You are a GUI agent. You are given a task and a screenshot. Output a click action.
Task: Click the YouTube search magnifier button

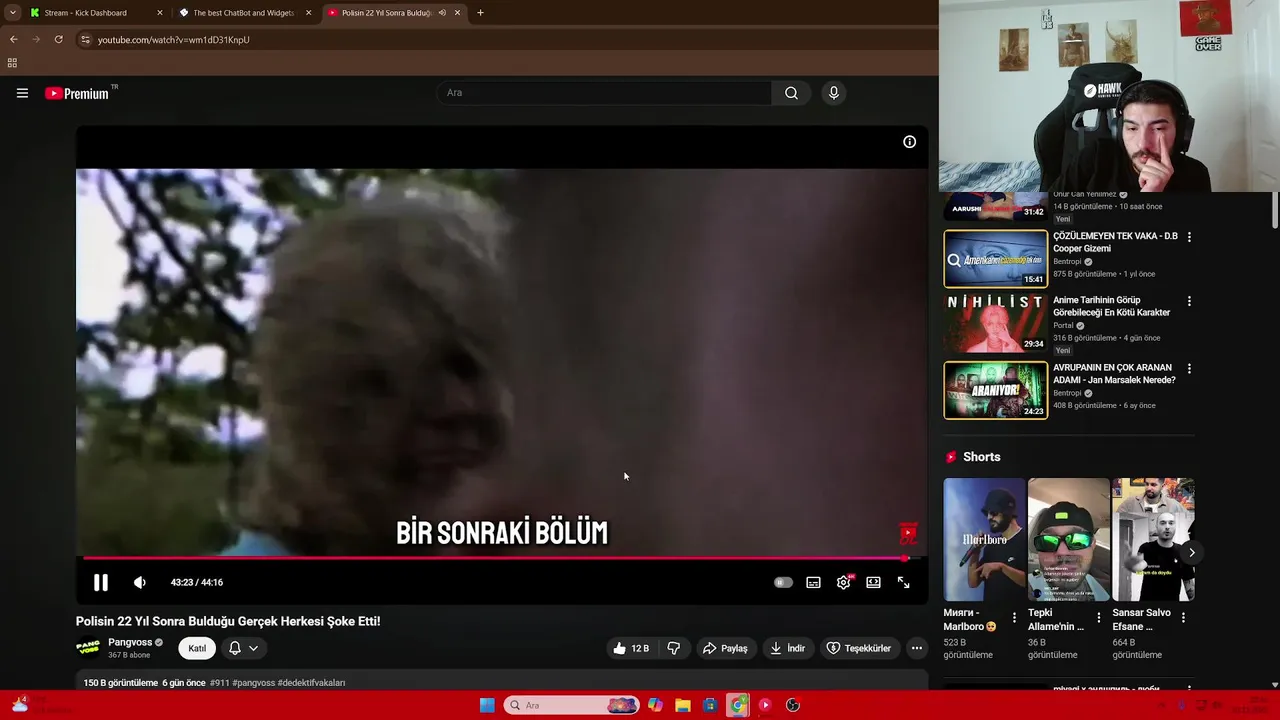click(791, 93)
